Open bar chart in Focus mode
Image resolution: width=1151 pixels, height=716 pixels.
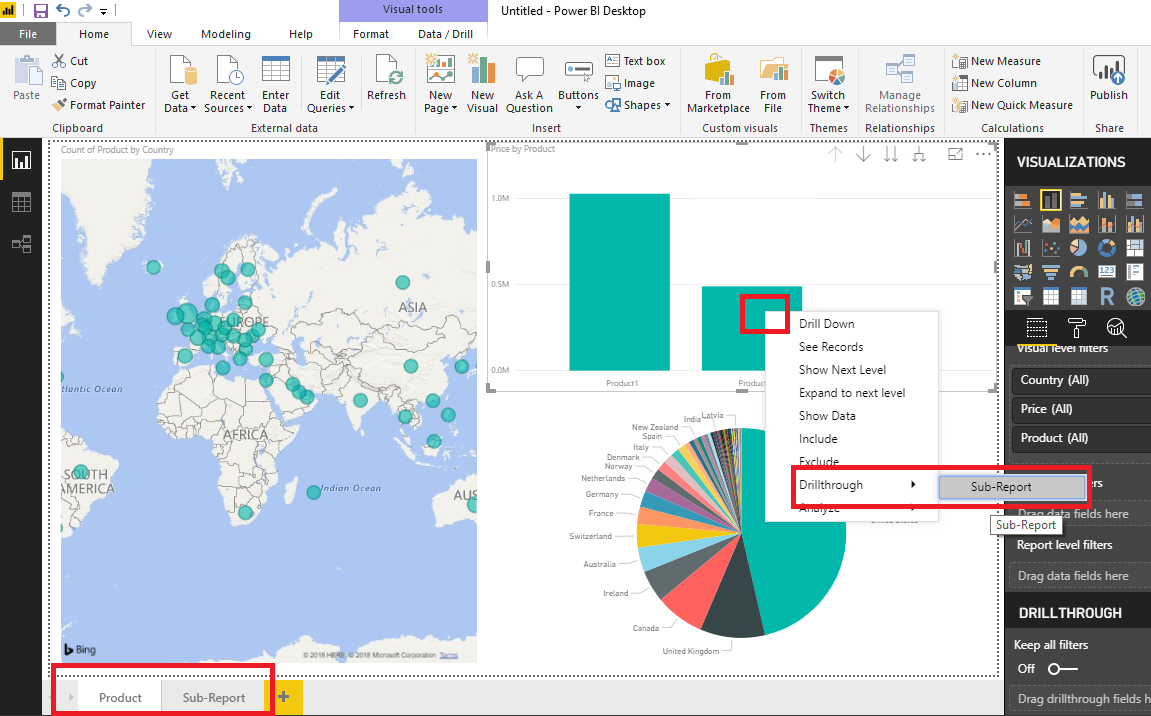pos(955,154)
